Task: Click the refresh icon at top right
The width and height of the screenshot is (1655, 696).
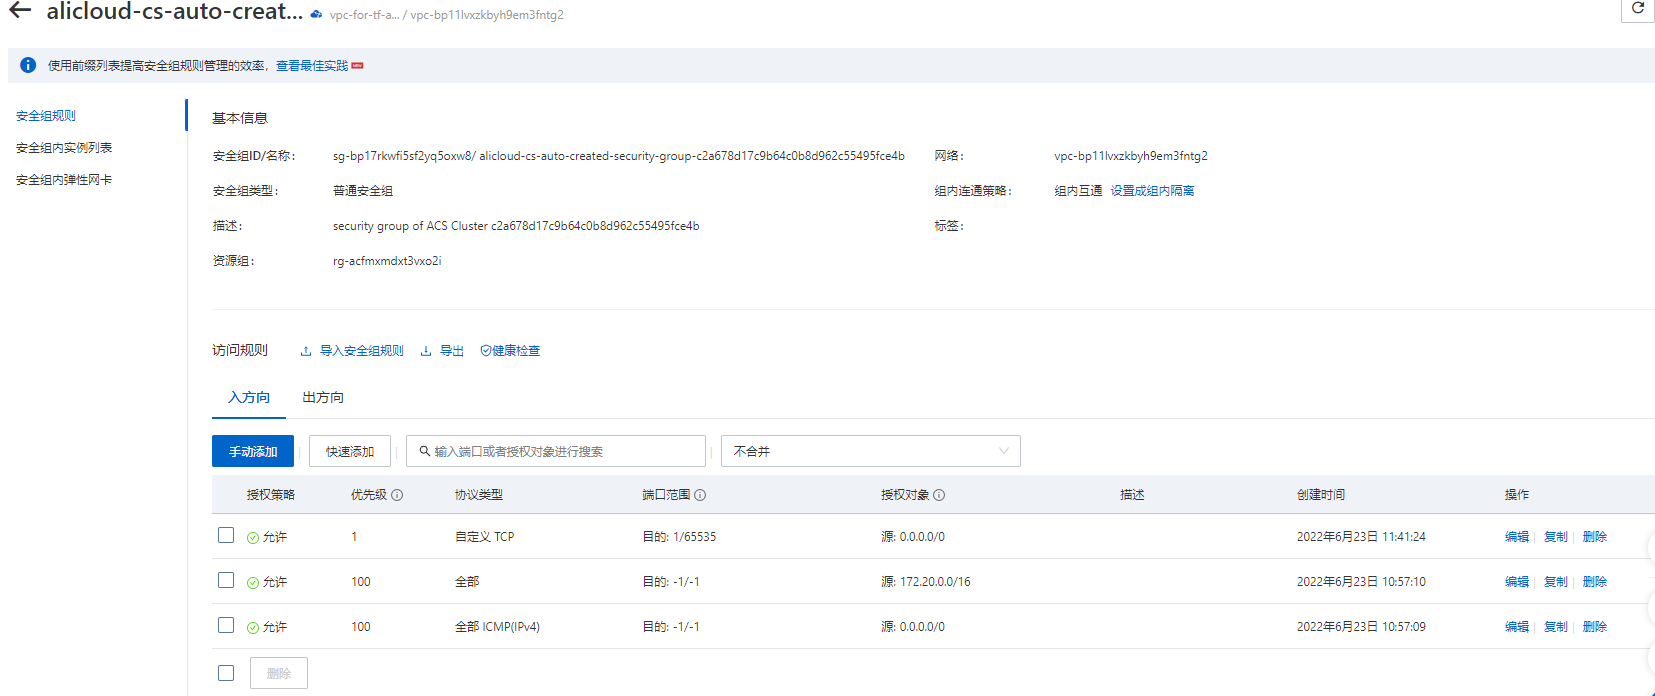Action: pos(1638,9)
